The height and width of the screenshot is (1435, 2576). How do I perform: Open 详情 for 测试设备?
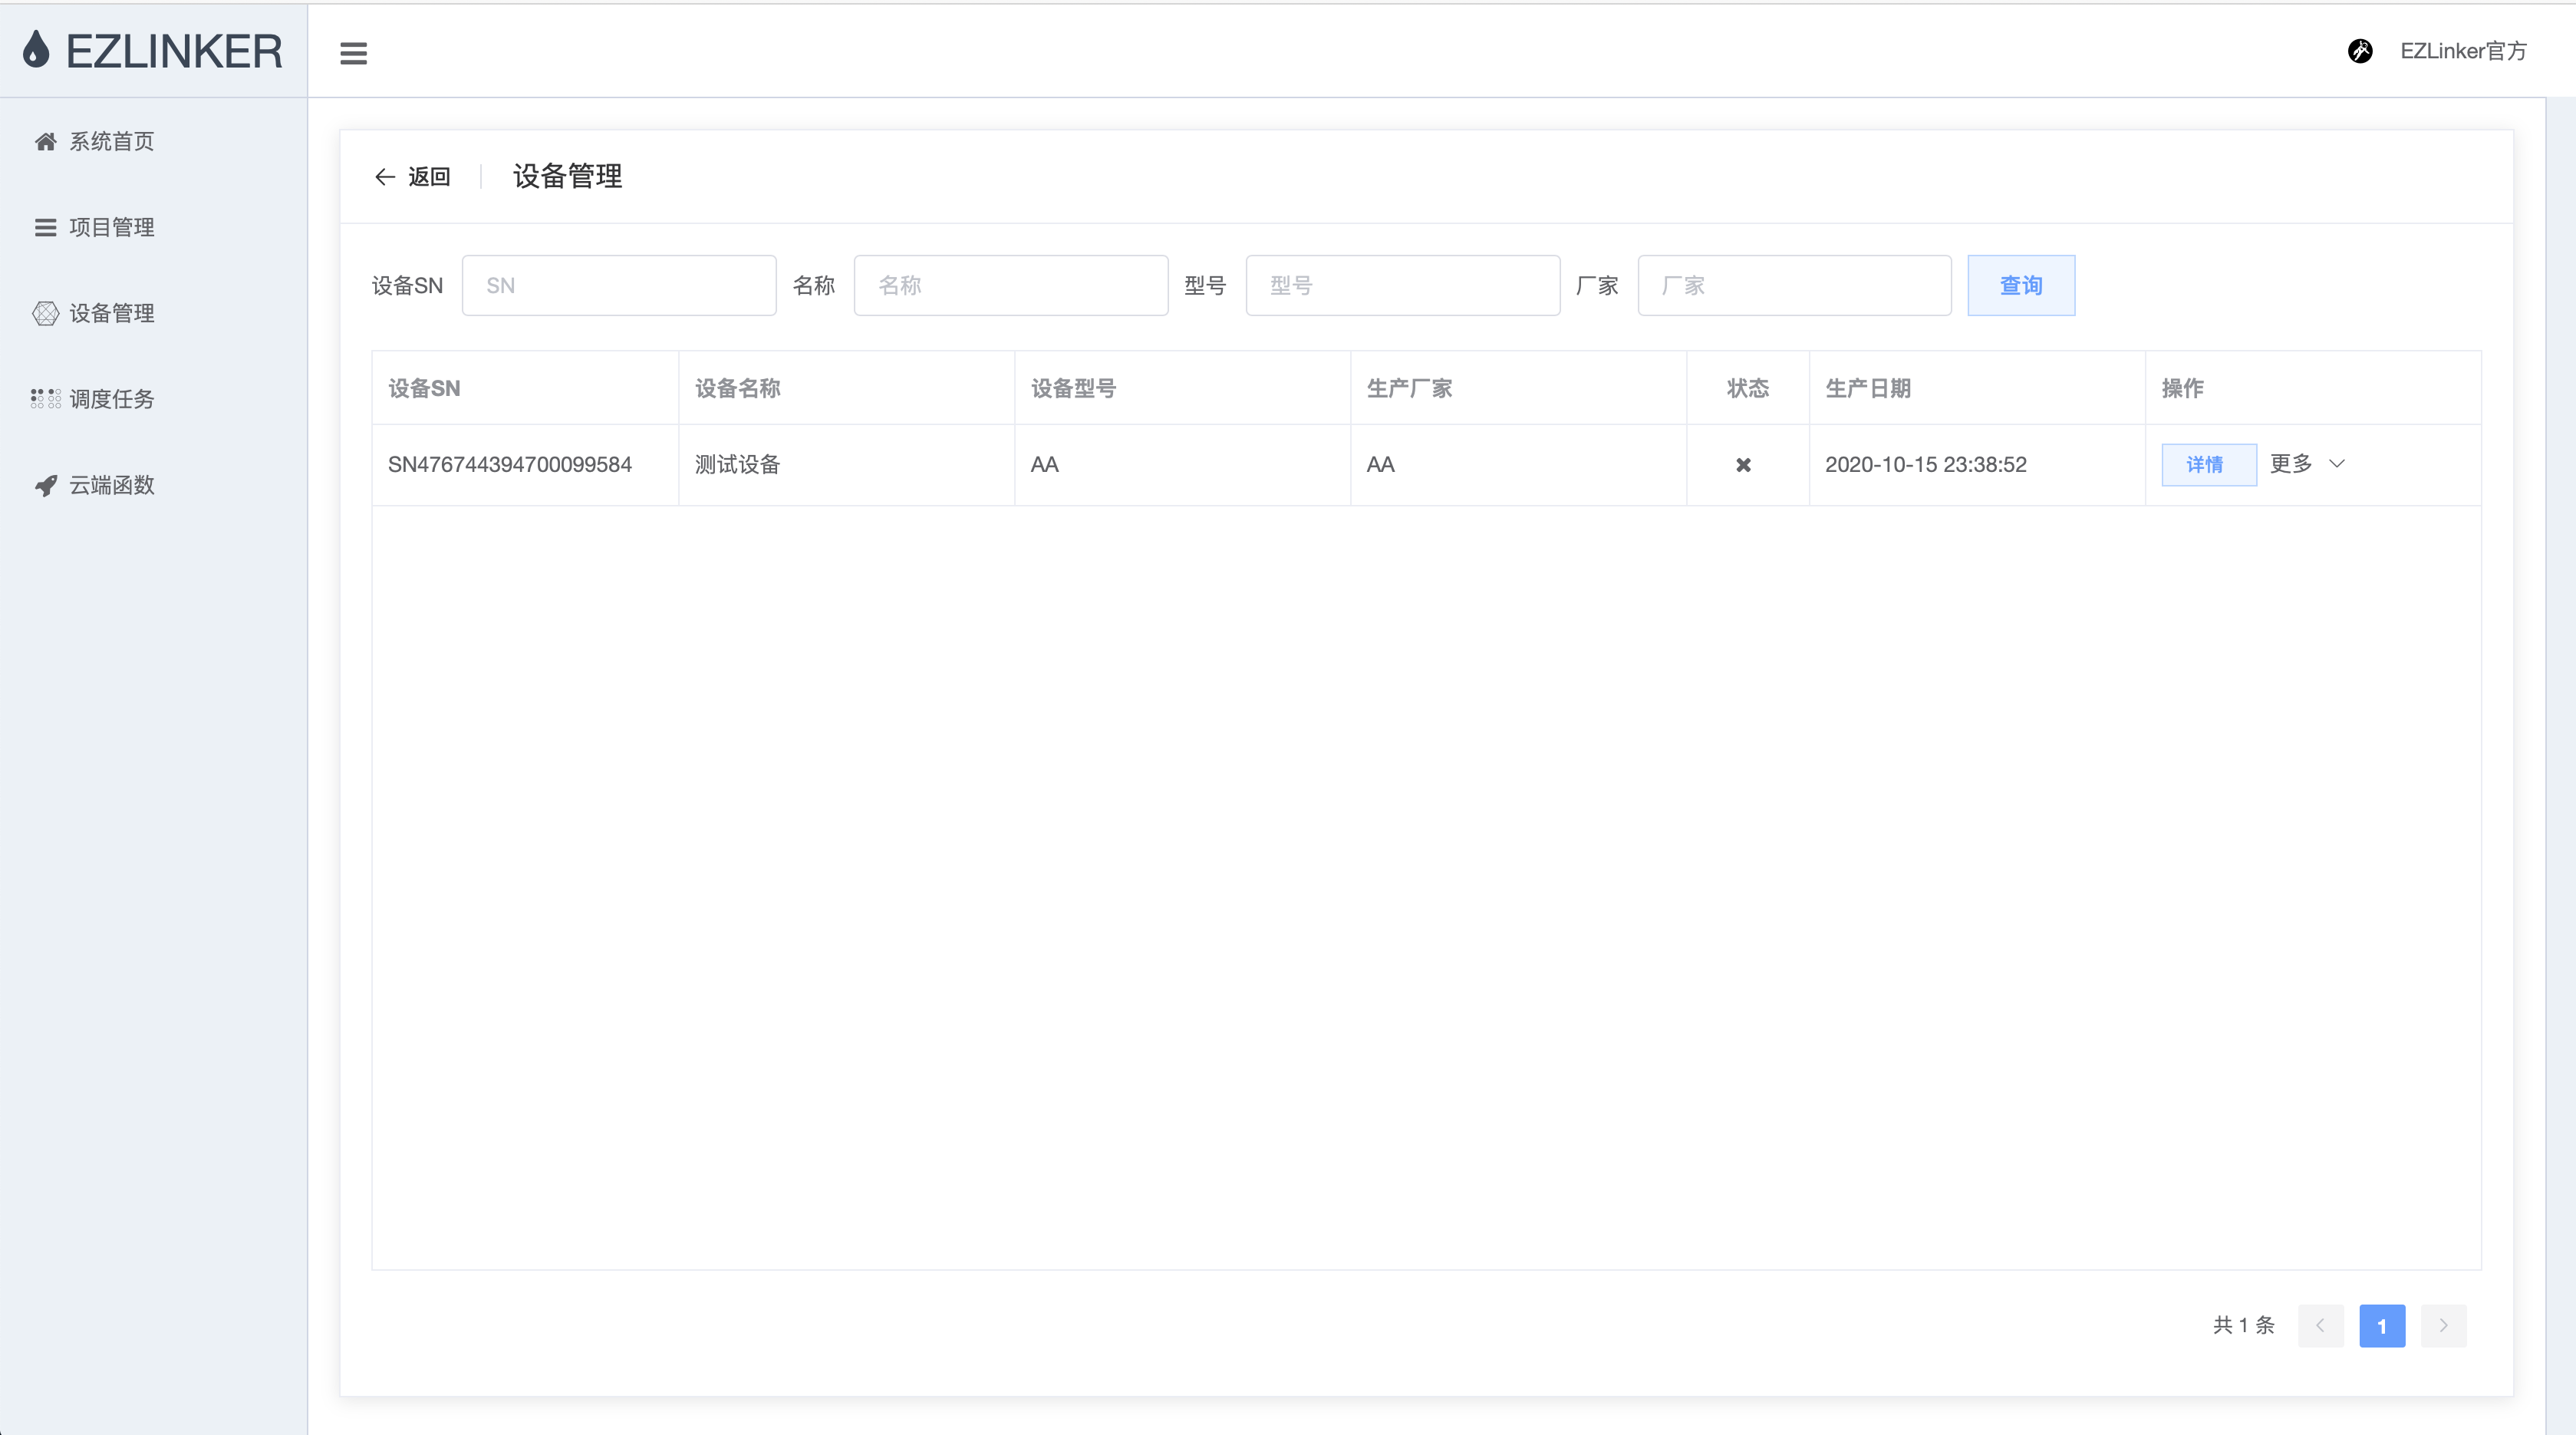[x=2208, y=465]
